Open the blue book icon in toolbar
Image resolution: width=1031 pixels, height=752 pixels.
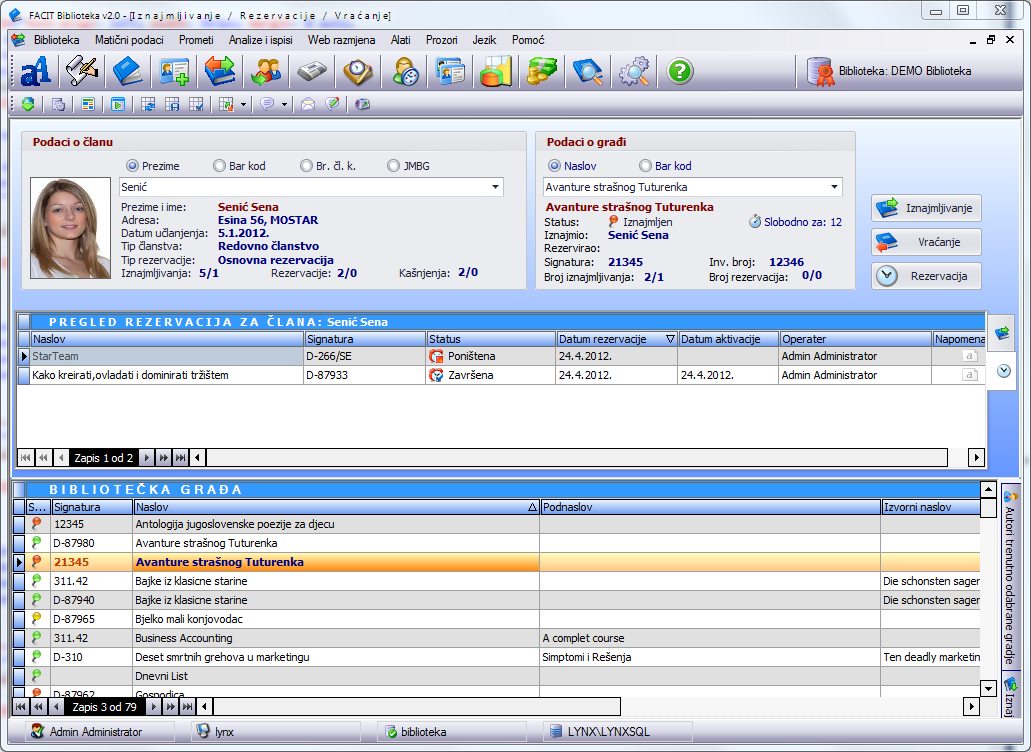coord(128,72)
